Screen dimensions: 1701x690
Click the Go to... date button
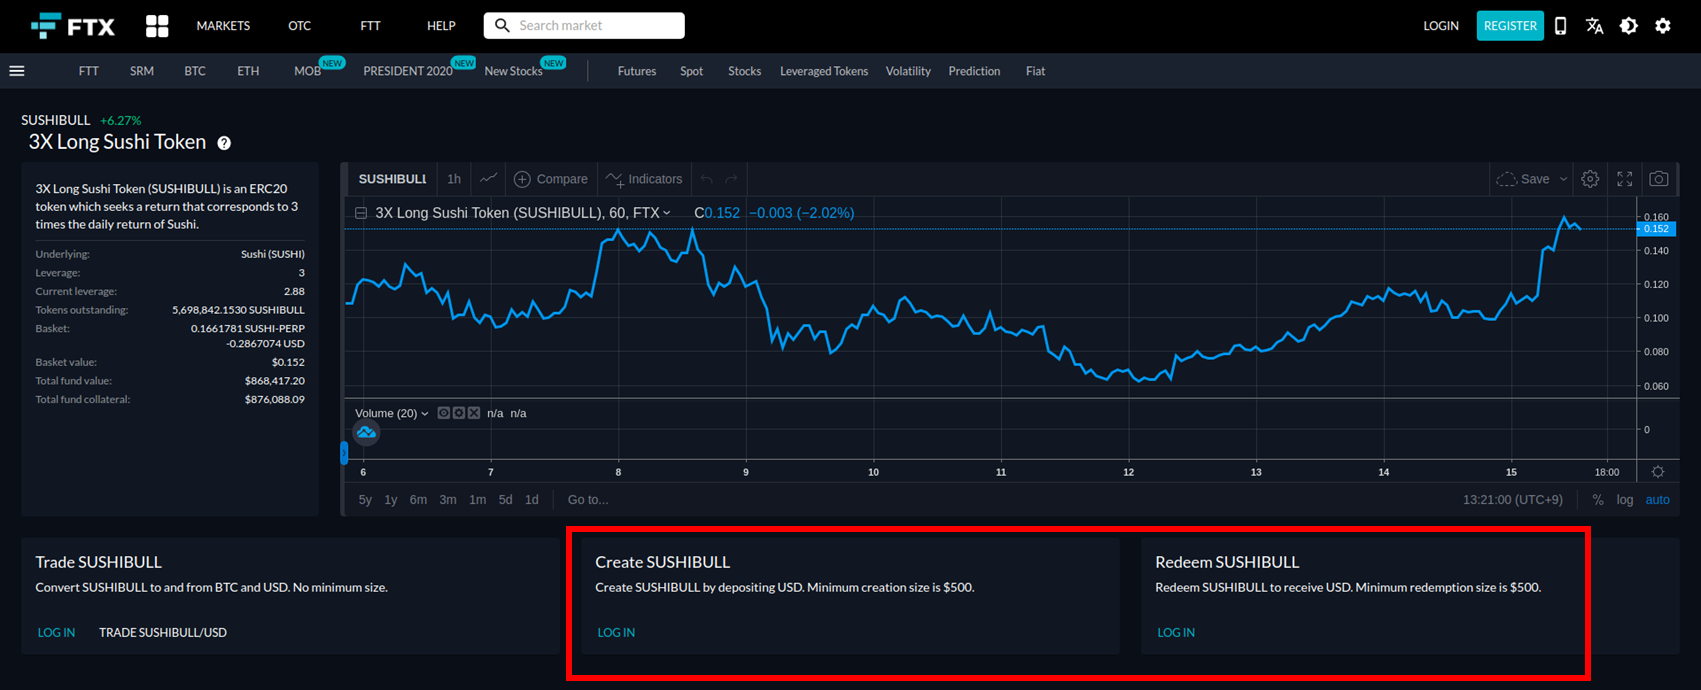pos(588,500)
